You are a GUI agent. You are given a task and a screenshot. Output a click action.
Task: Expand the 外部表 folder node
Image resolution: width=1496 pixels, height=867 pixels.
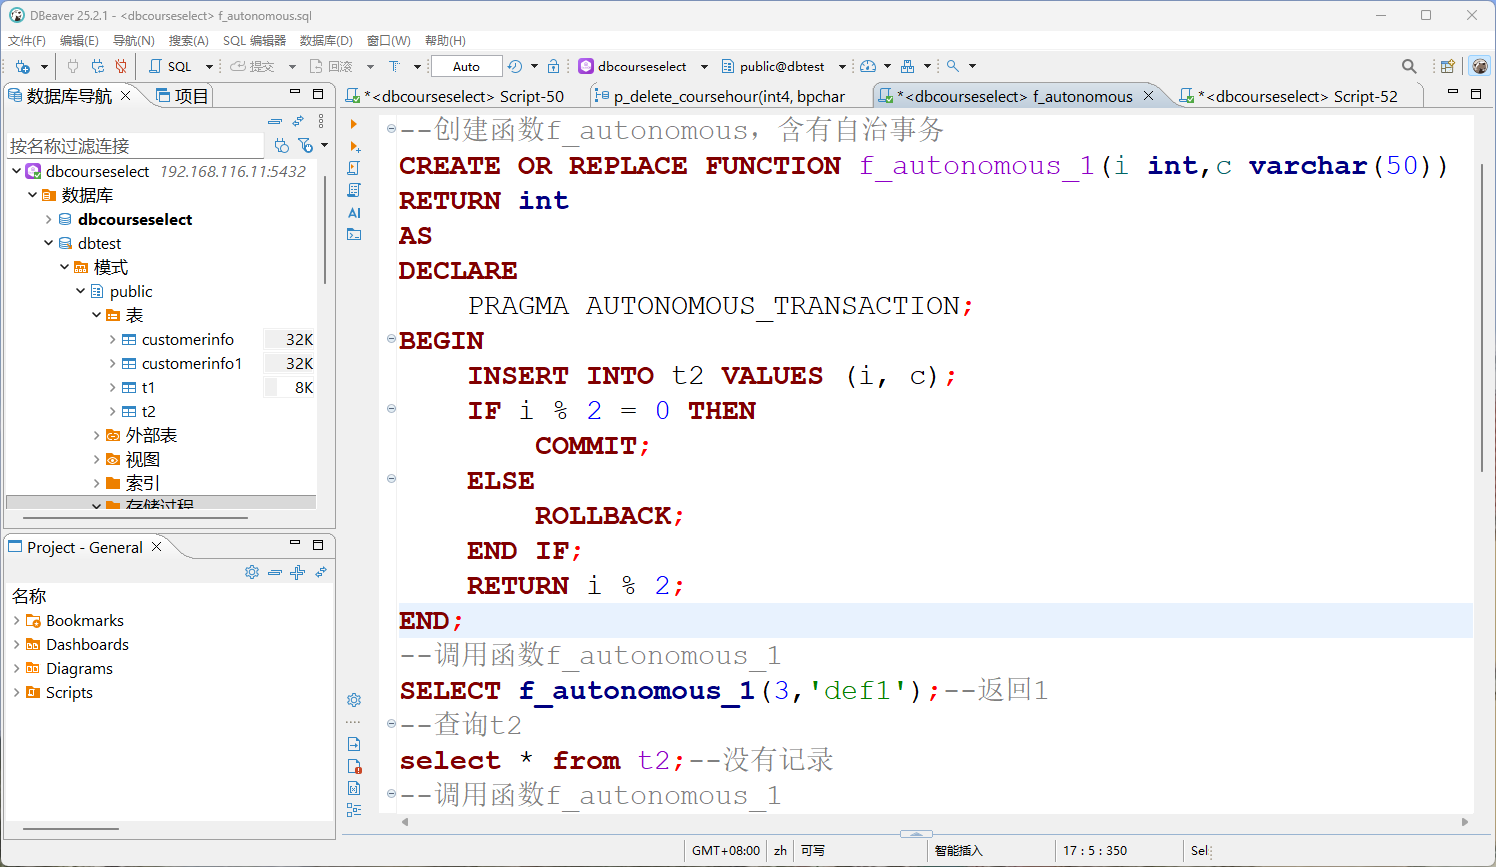click(x=97, y=435)
